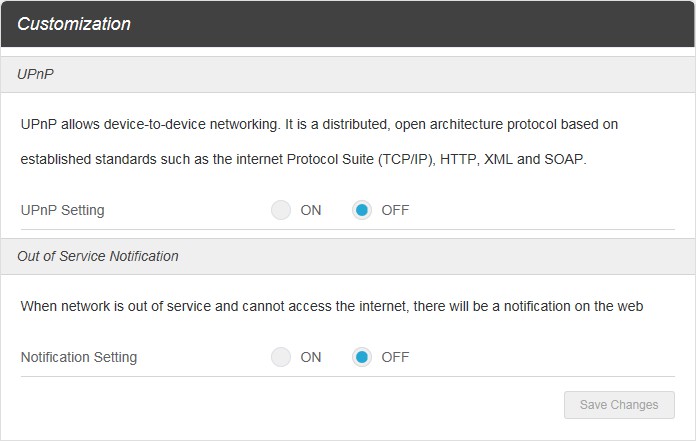Click the UPnP Setting label
696x441 pixels.
[62, 210]
